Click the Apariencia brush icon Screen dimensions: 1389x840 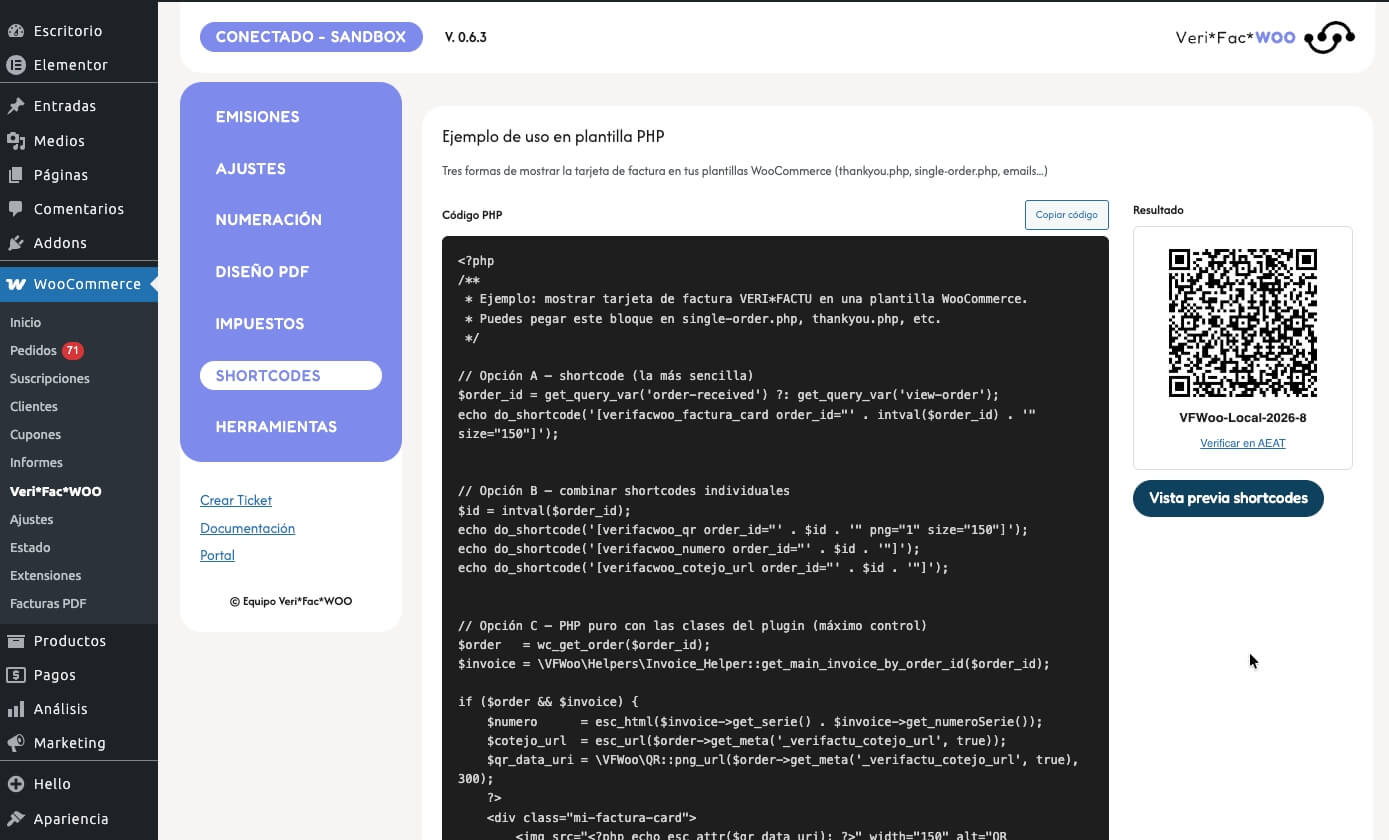click(16, 819)
